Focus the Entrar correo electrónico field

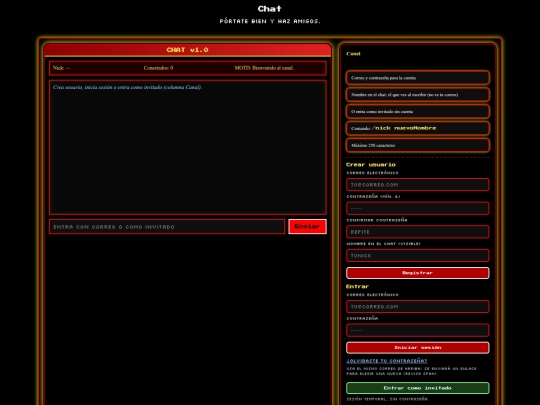pos(417,307)
